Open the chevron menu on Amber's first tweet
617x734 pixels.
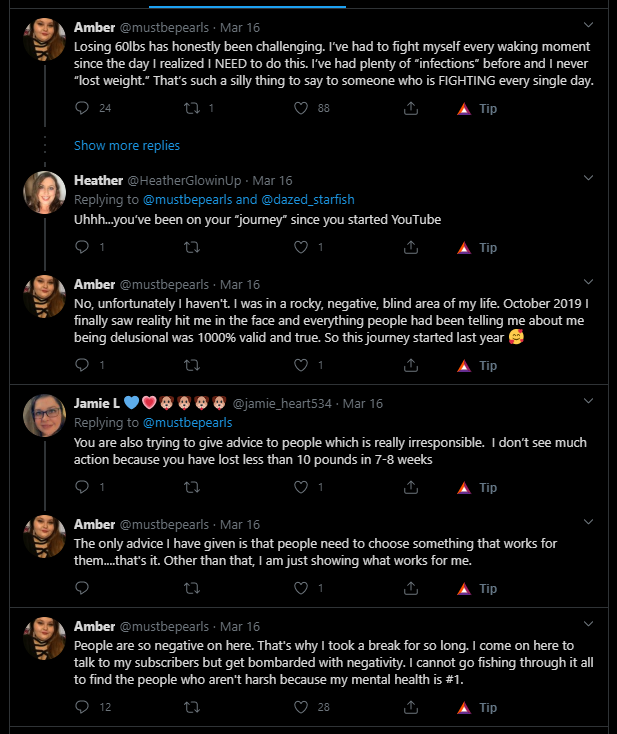tap(588, 25)
